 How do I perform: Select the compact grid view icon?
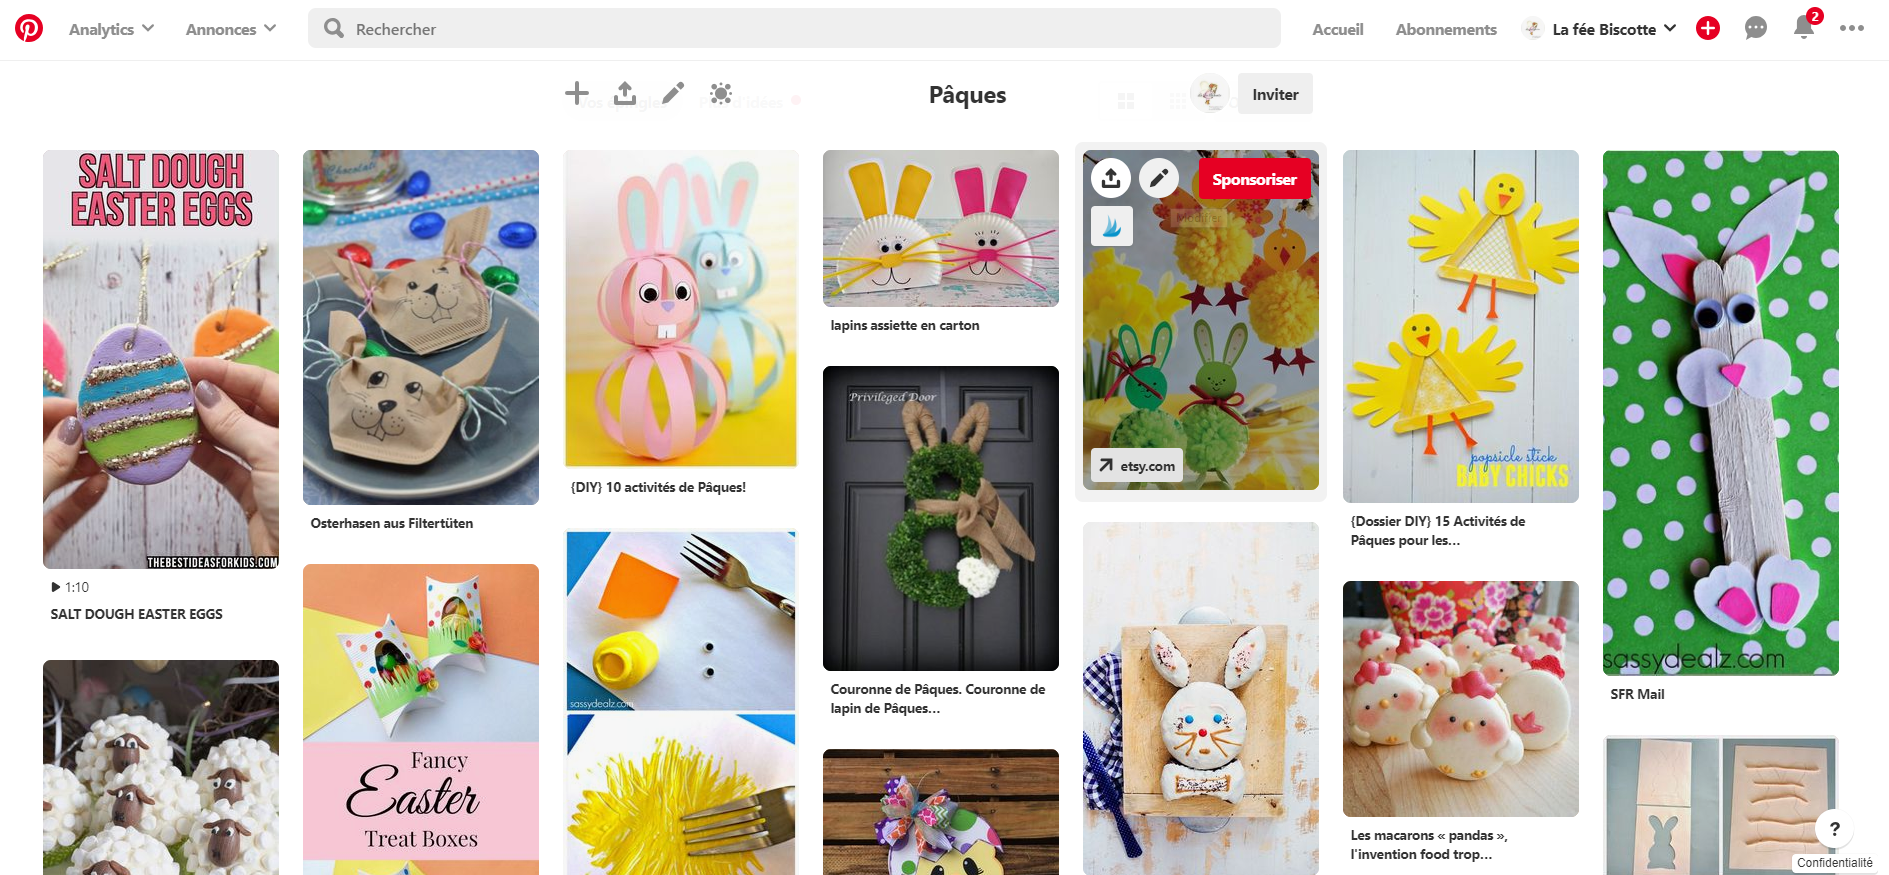click(x=1178, y=100)
